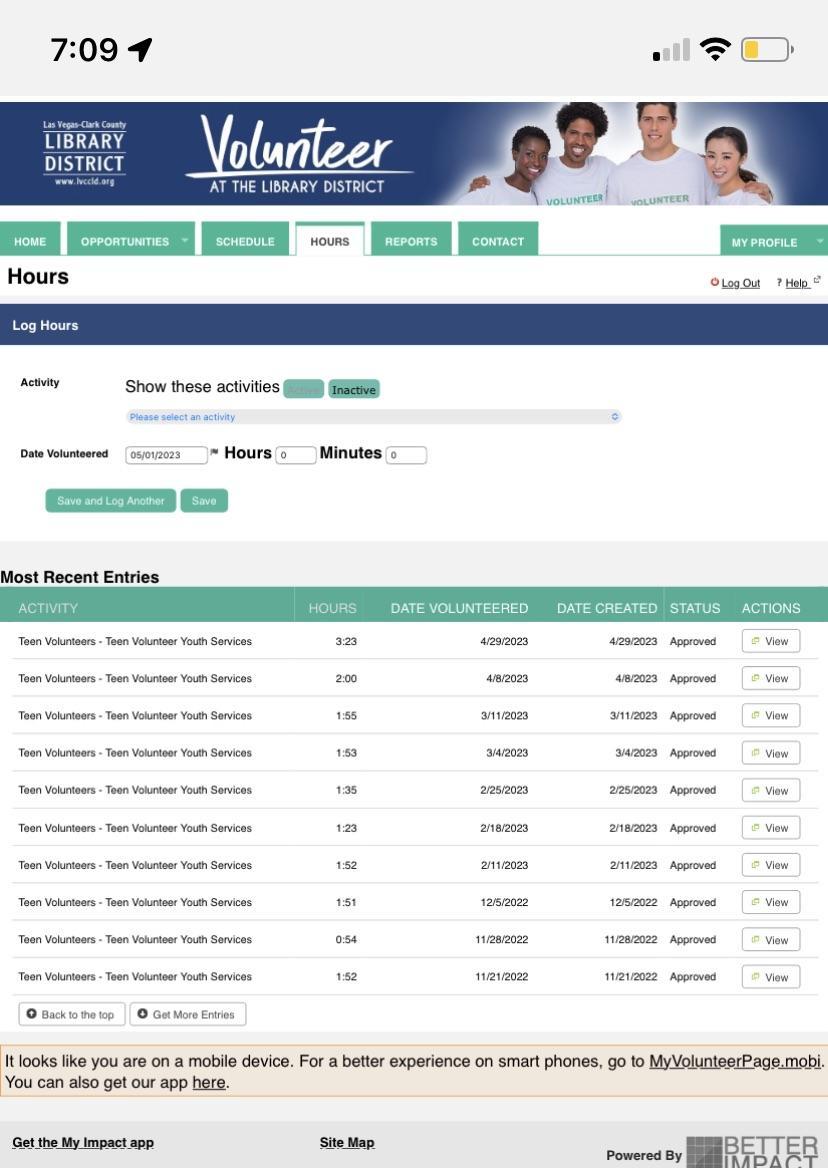Open the REPORTS tab
This screenshot has width=828, height=1168.
411,241
